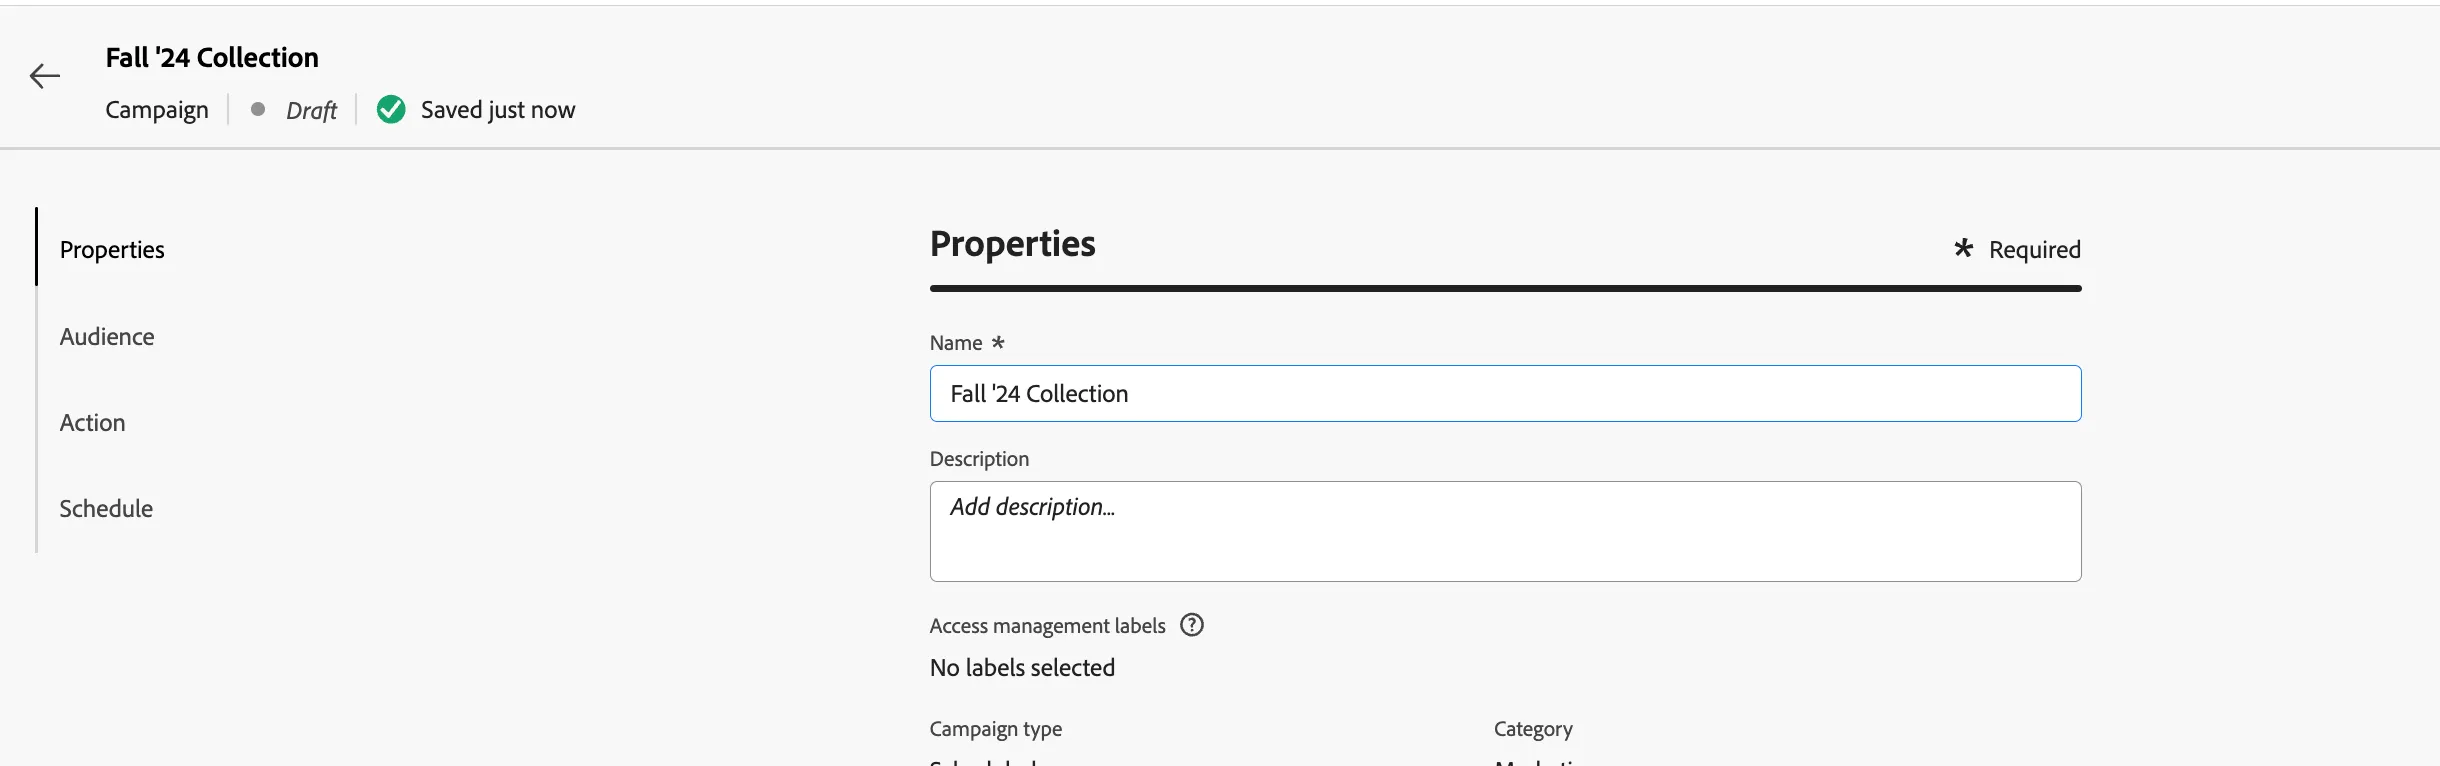
Task: Open the Properties section in the sidebar
Action: point(112,249)
